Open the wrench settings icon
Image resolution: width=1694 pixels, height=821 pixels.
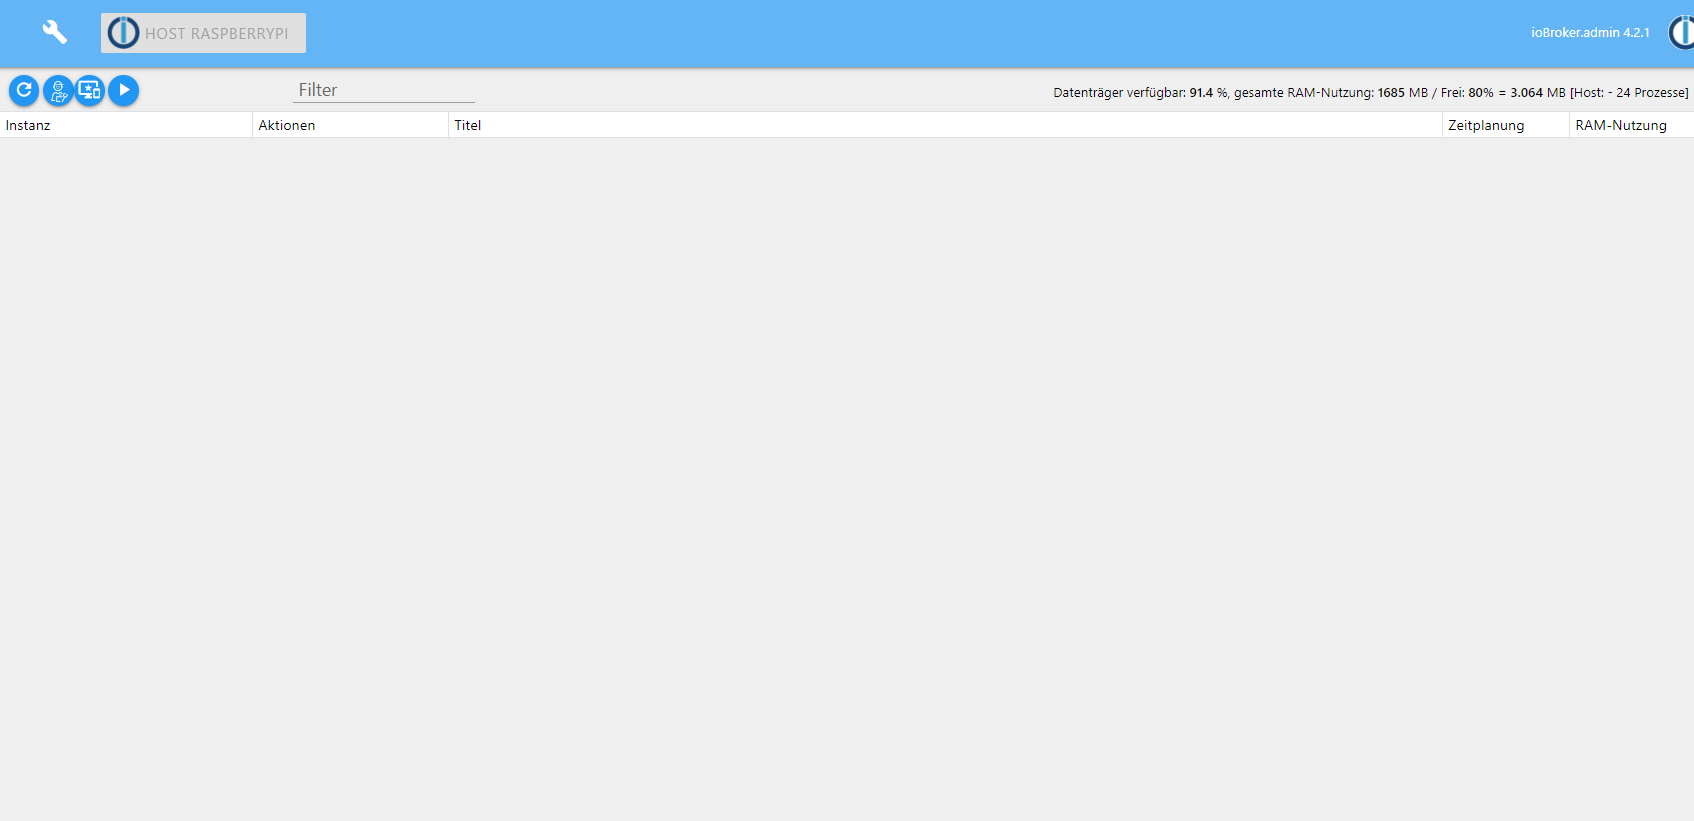coord(54,33)
